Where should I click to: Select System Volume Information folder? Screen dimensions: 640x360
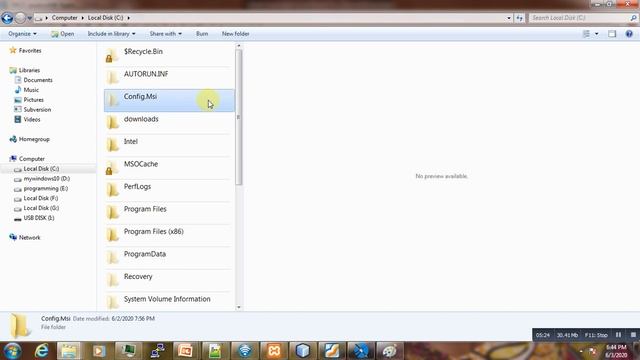pos(169,302)
